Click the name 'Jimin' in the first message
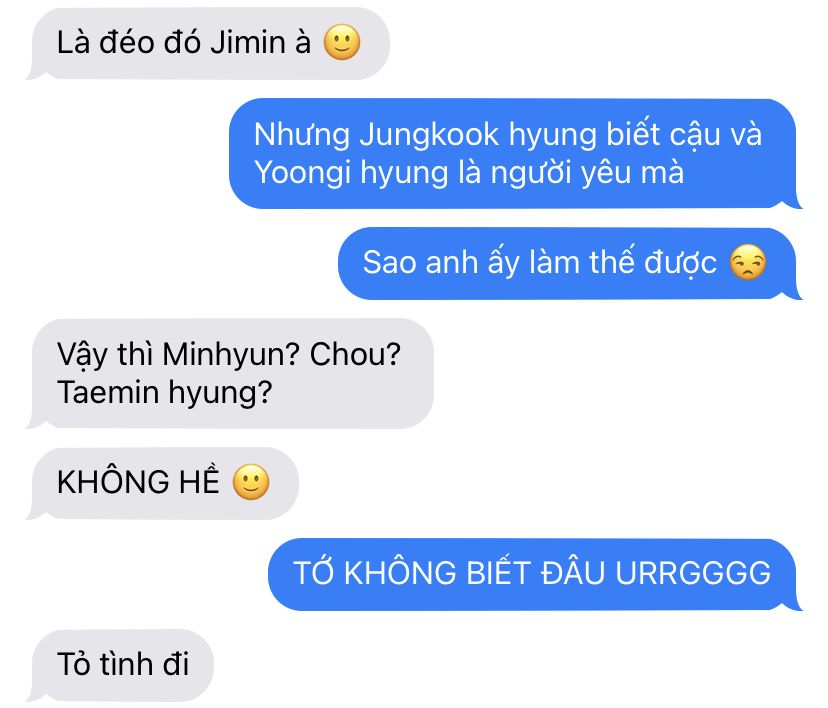The image size is (828, 708). (x=248, y=42)
